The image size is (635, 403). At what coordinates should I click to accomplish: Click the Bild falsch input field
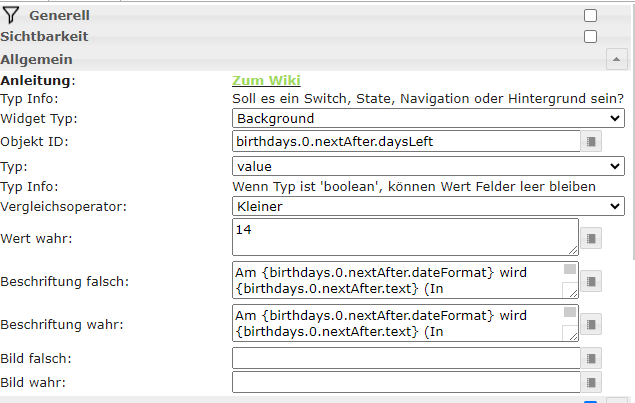point(405,358)
